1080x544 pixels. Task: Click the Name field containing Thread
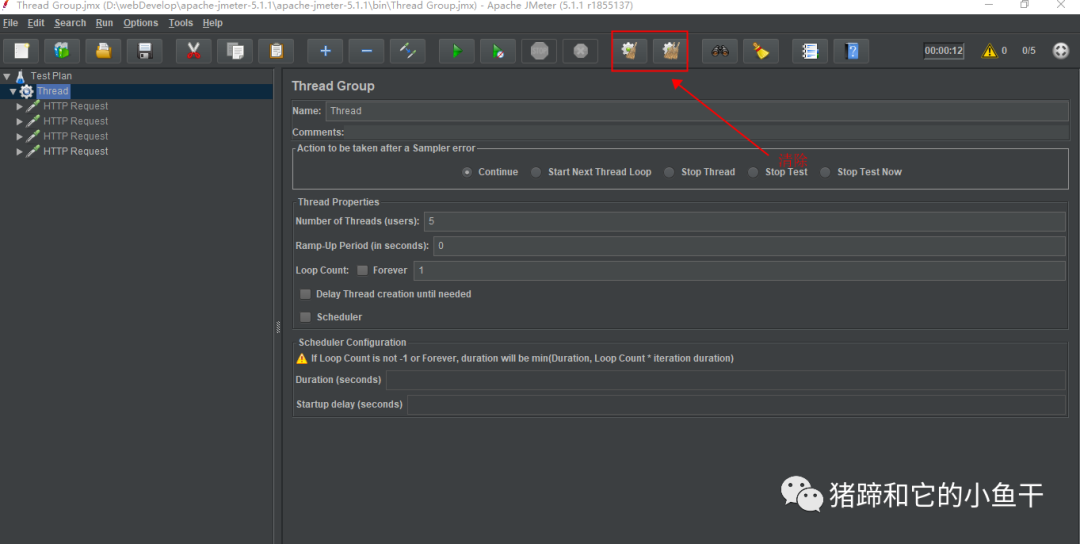click(697, 111)
